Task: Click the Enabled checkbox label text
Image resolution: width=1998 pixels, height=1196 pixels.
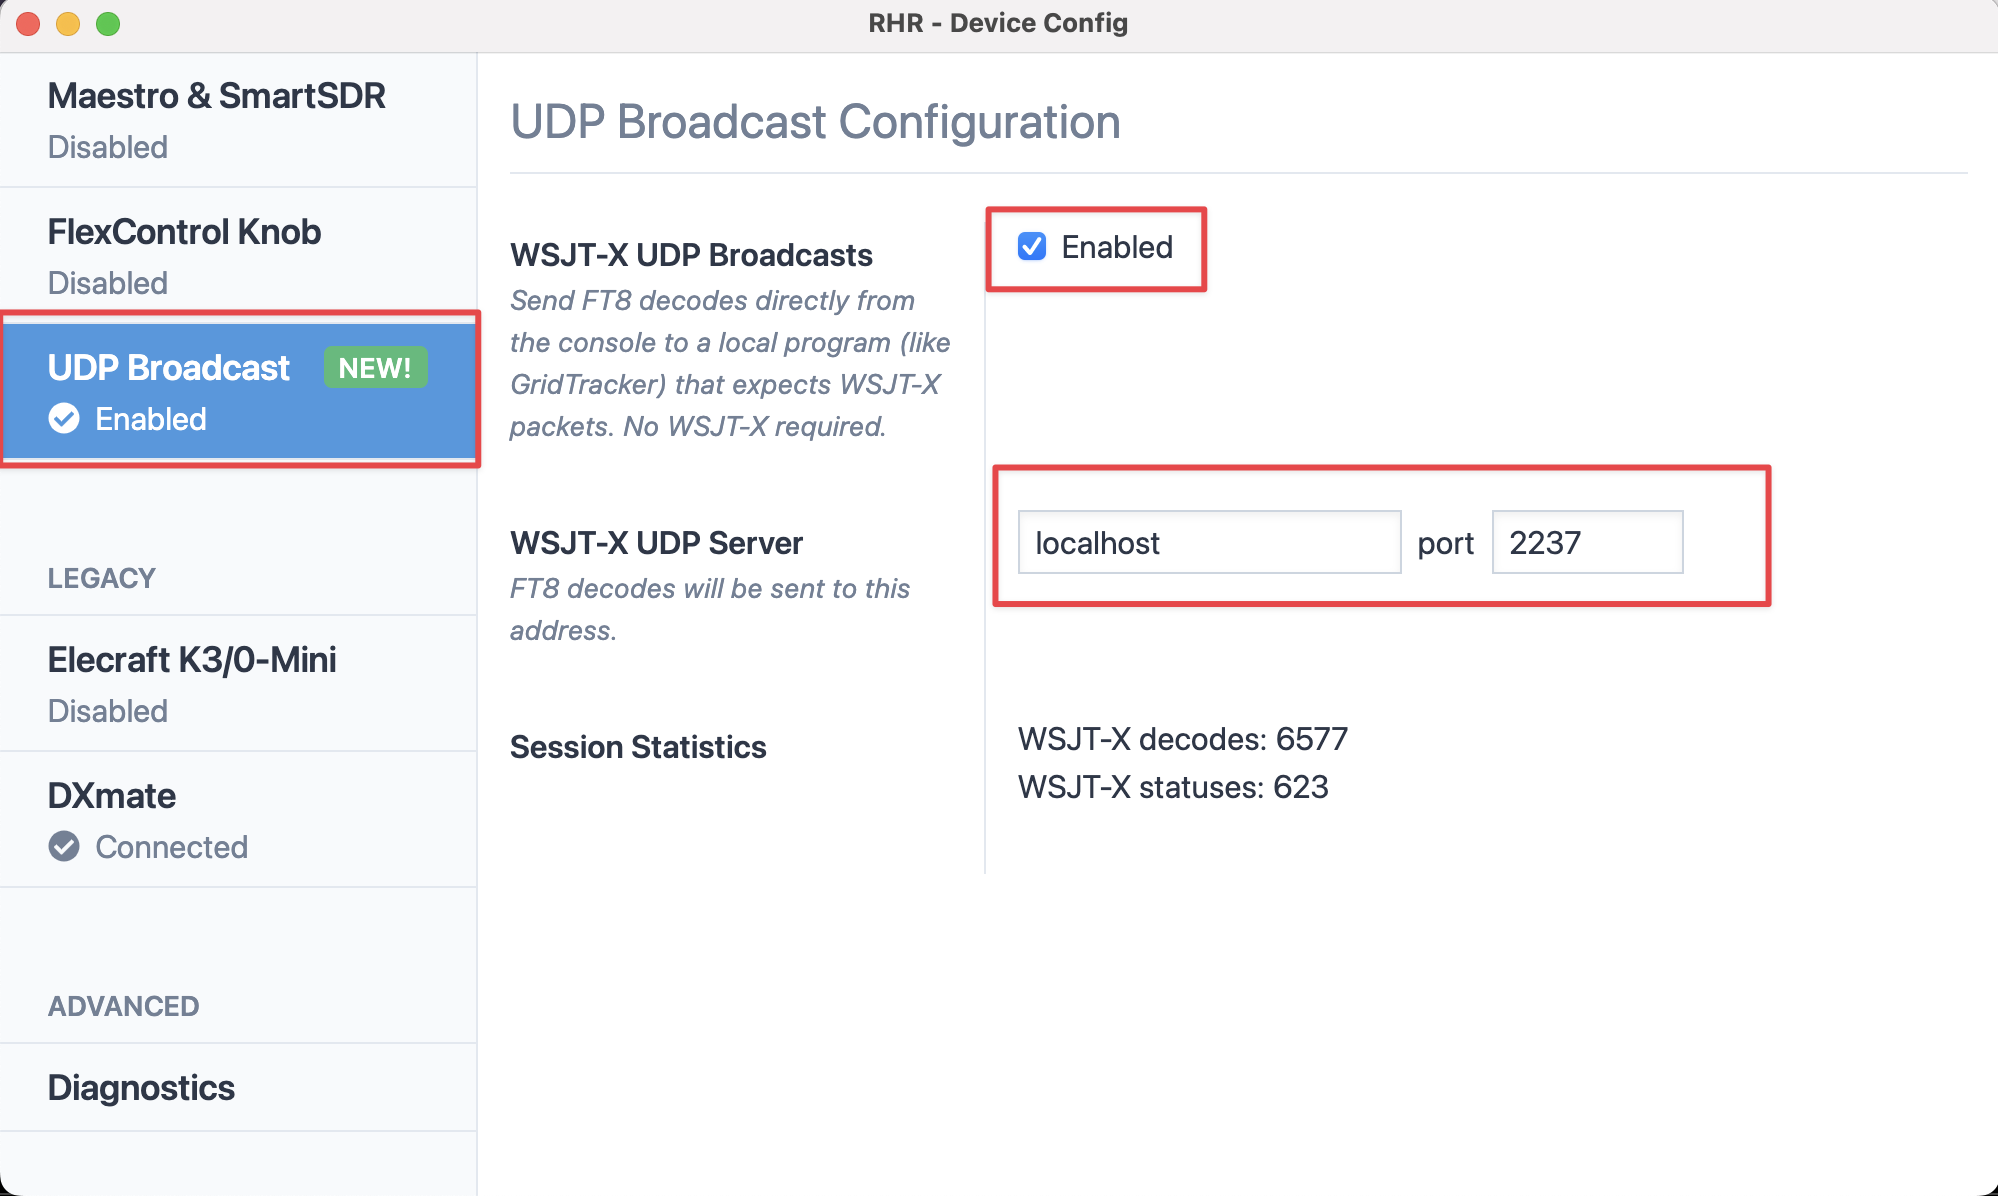Action: pos(1117,247)
